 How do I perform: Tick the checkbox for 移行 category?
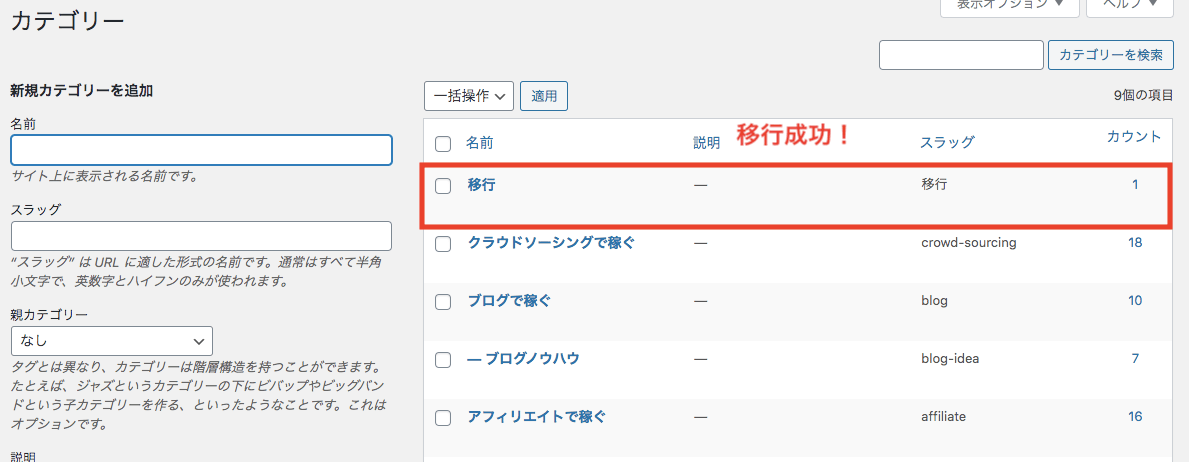click(x=443, y=185)
